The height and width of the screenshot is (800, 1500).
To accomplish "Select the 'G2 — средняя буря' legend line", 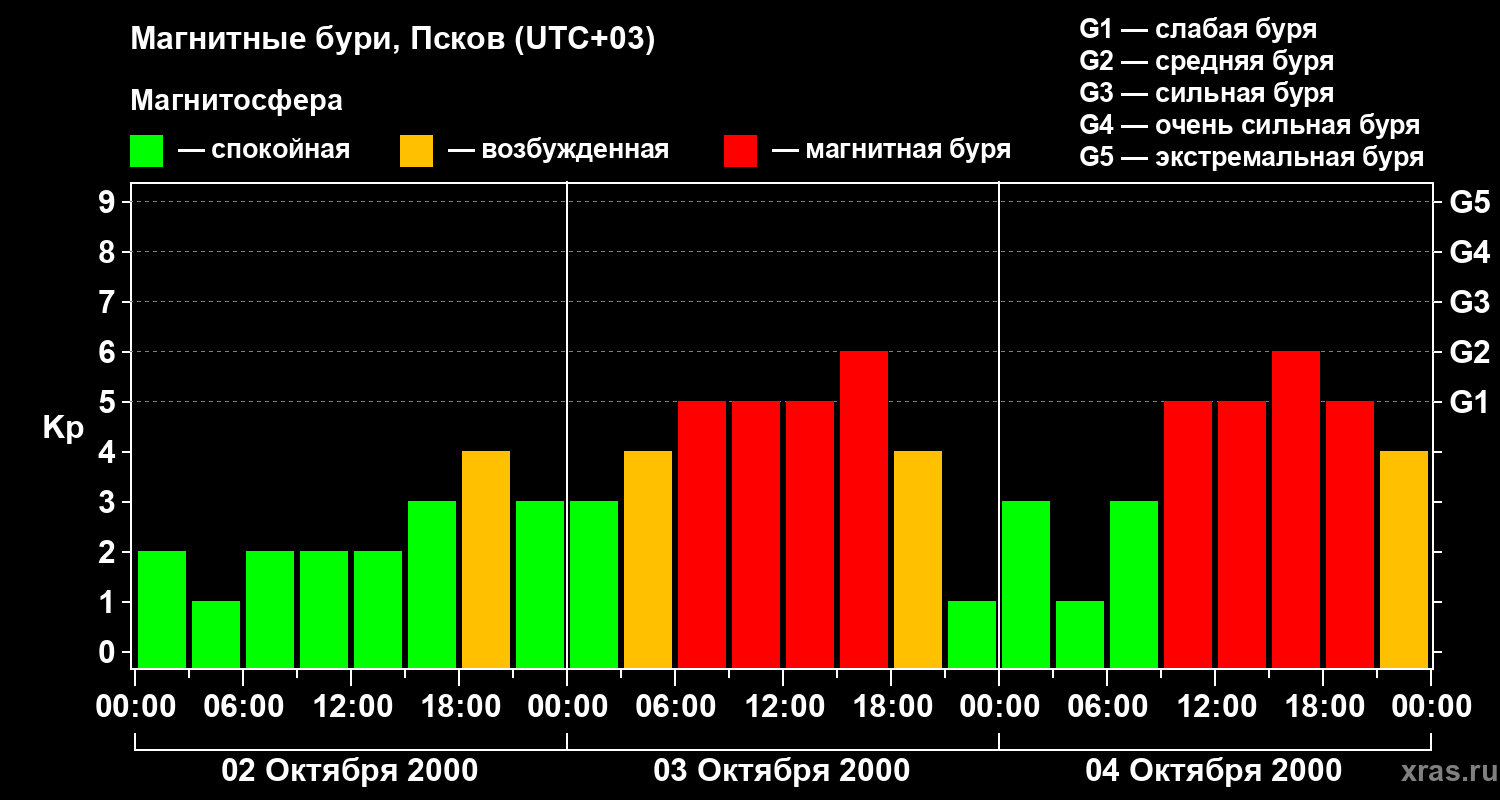I will click(x=1207, y=61).
